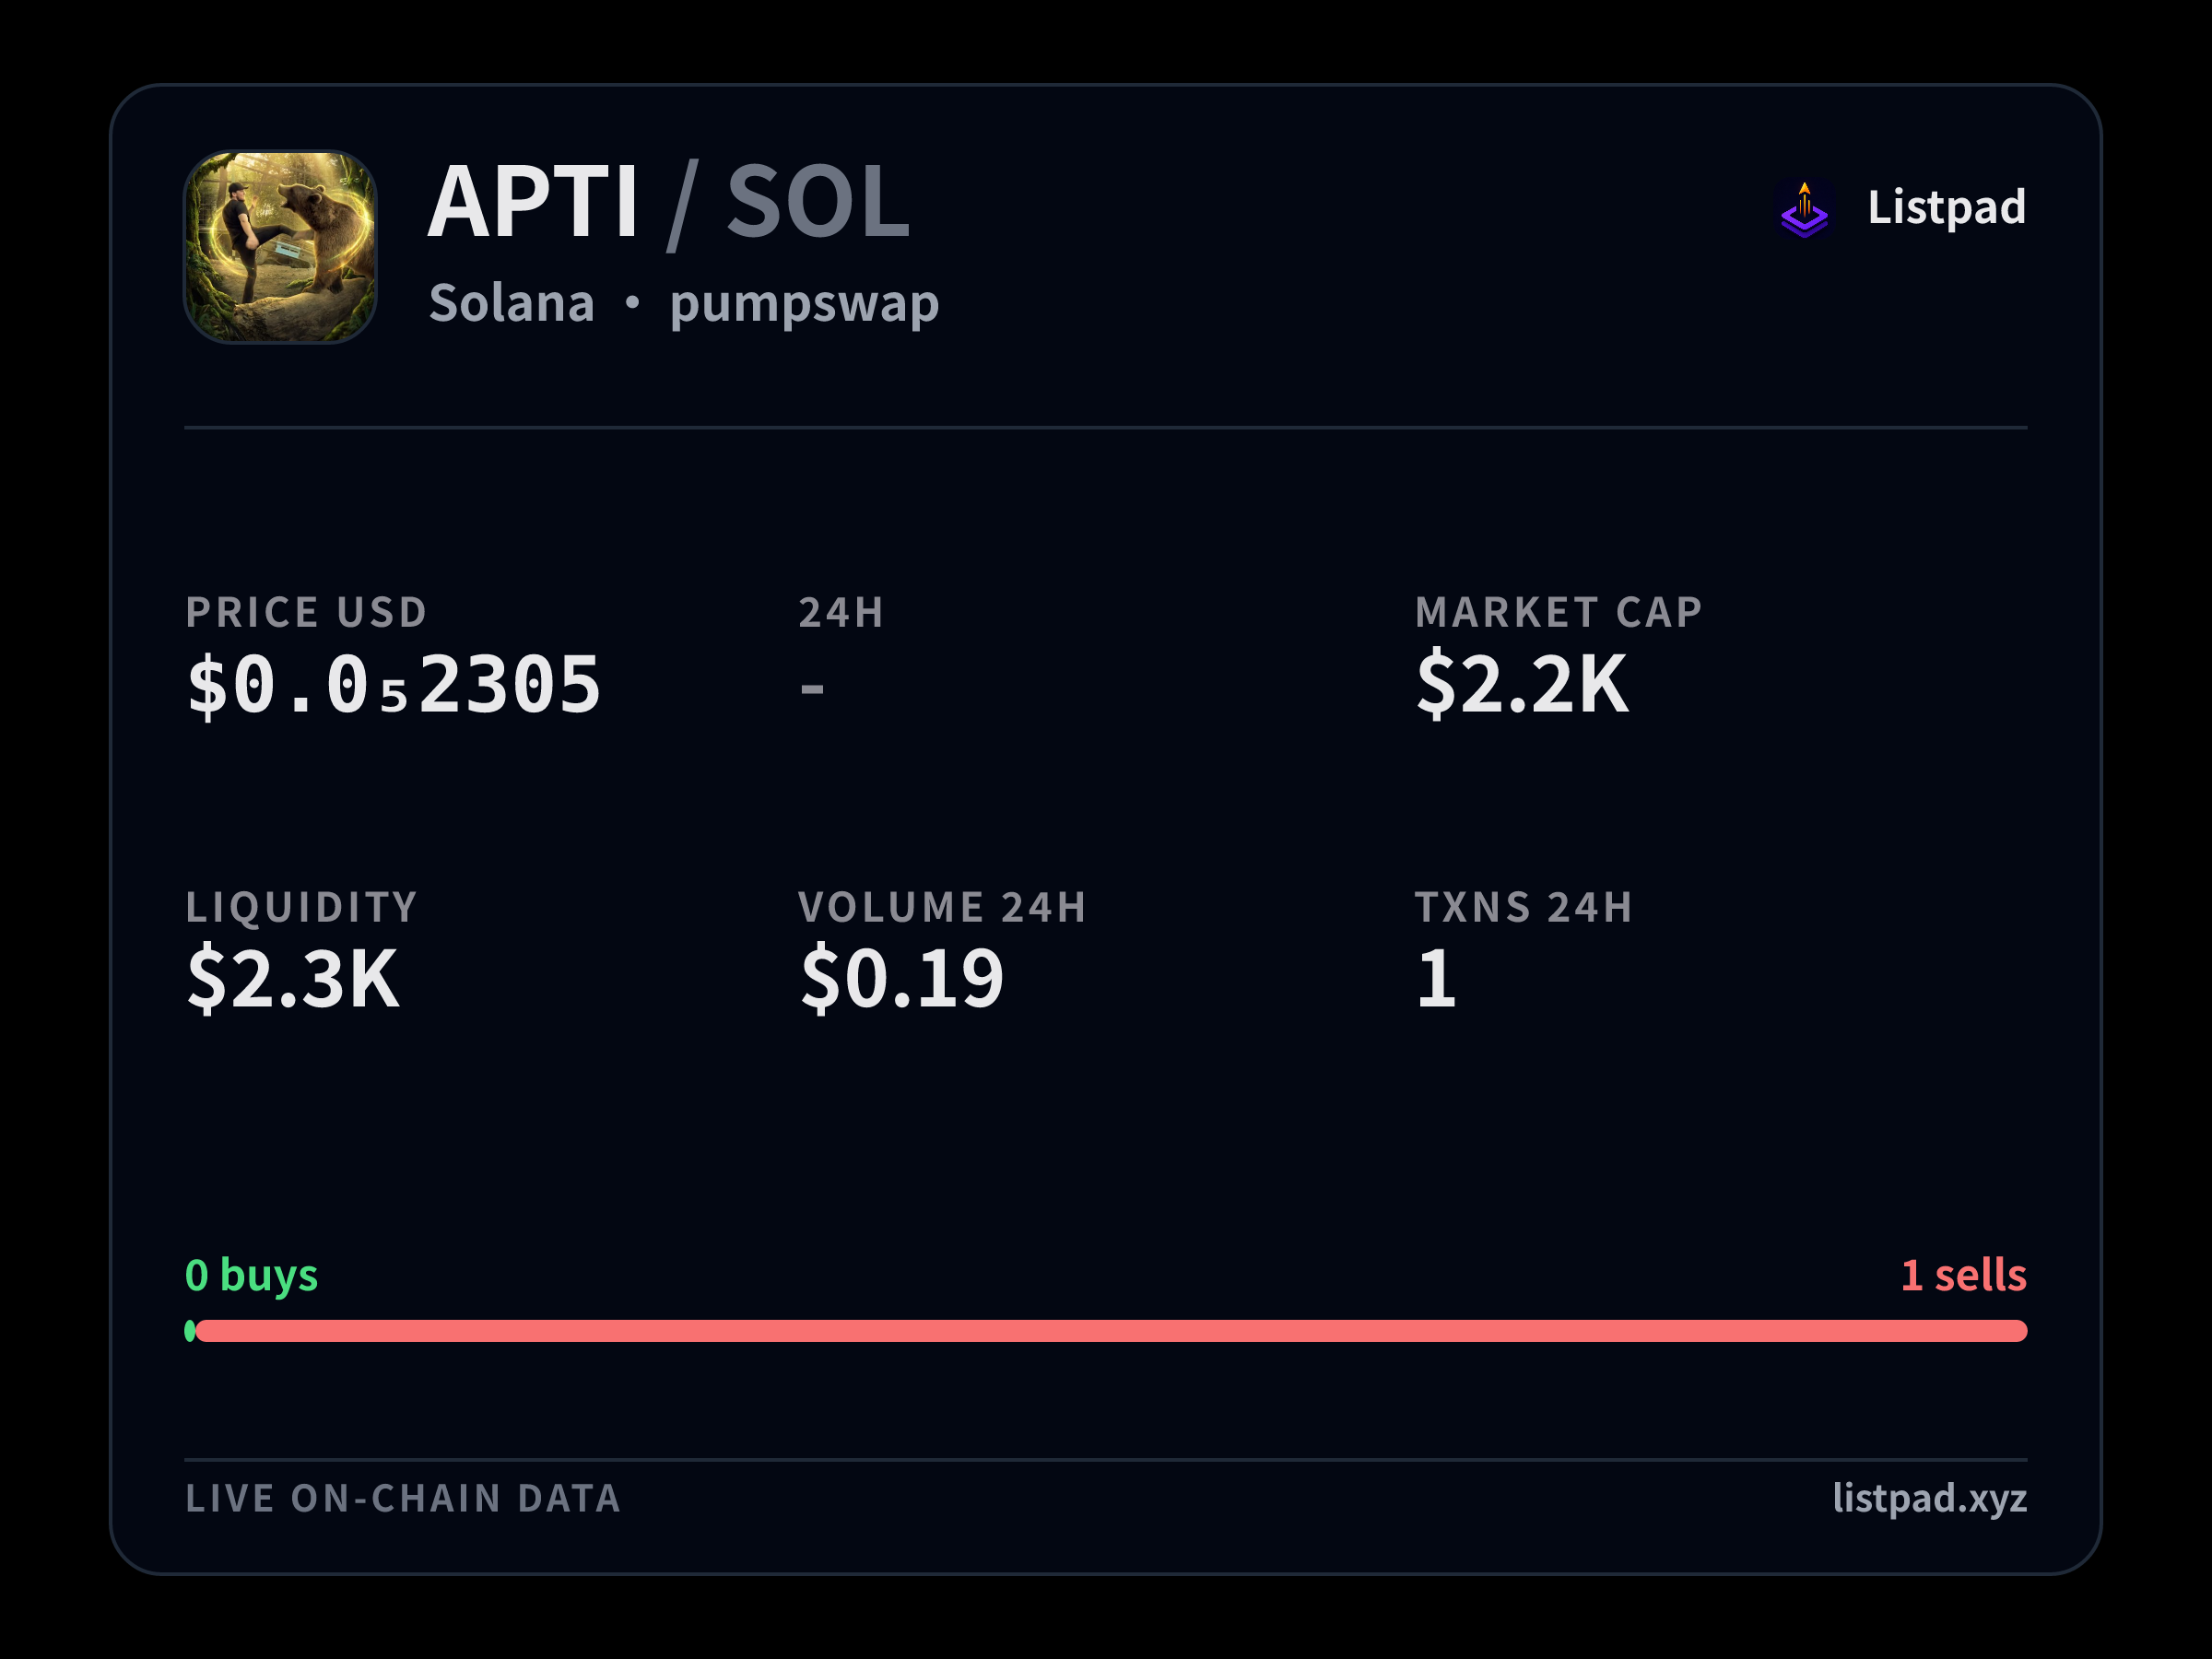The image size is (2212, 1659).
Task: Click the Listpad rocket logo icon
Action: [1804, 209]
